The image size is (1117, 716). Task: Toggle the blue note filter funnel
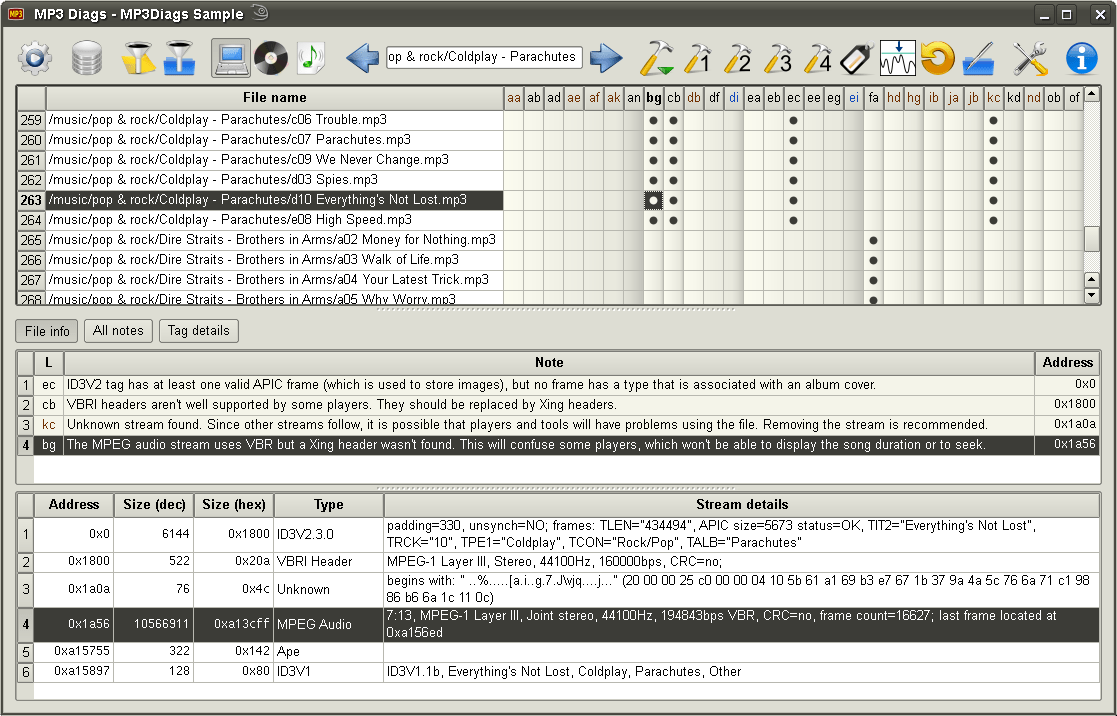(180, 58)
